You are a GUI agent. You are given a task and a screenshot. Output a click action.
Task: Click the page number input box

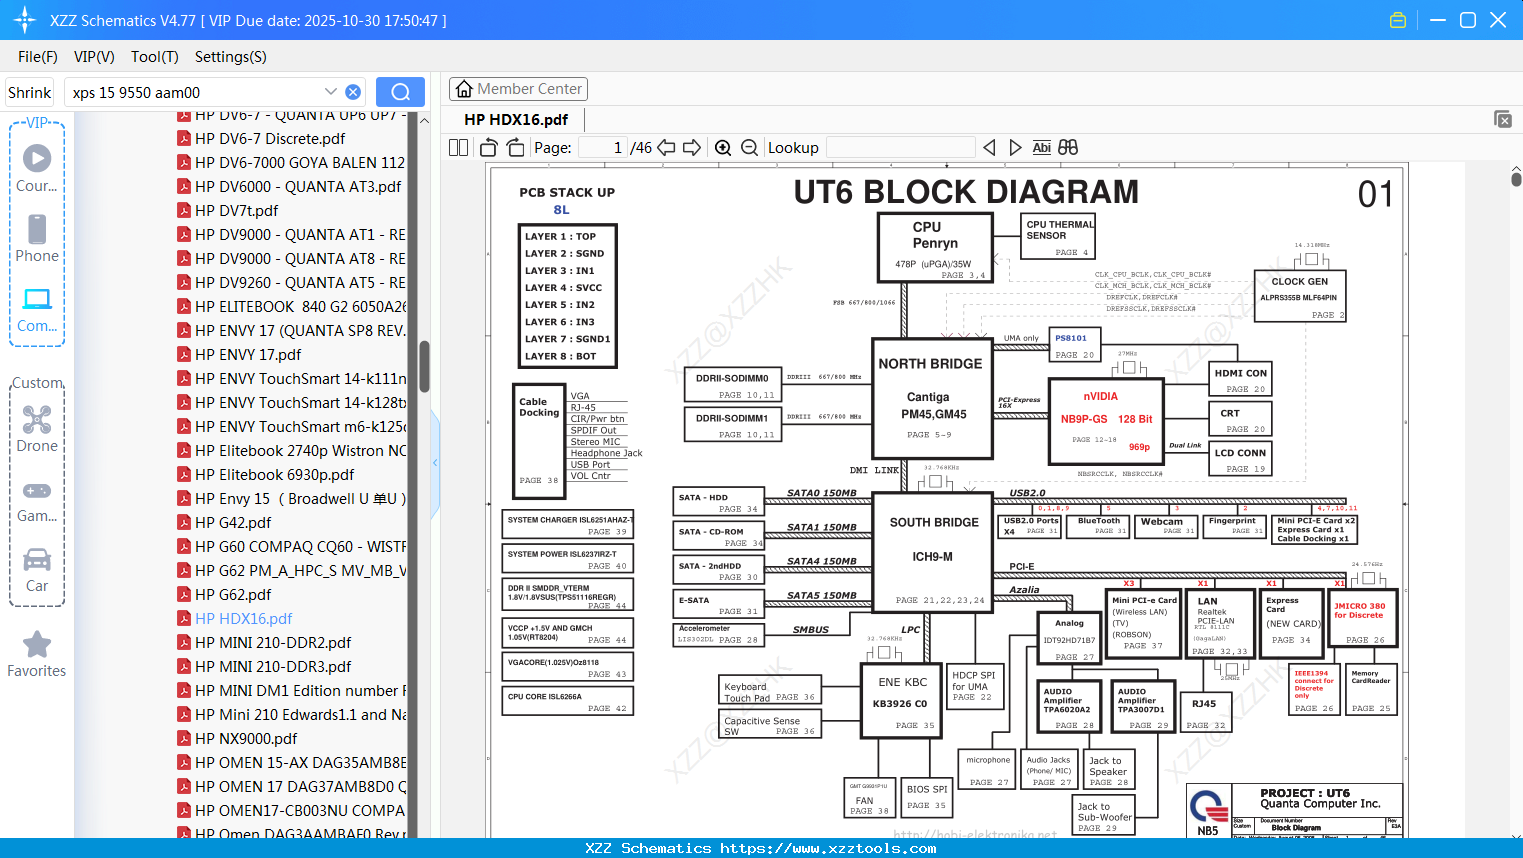(604, 147)
